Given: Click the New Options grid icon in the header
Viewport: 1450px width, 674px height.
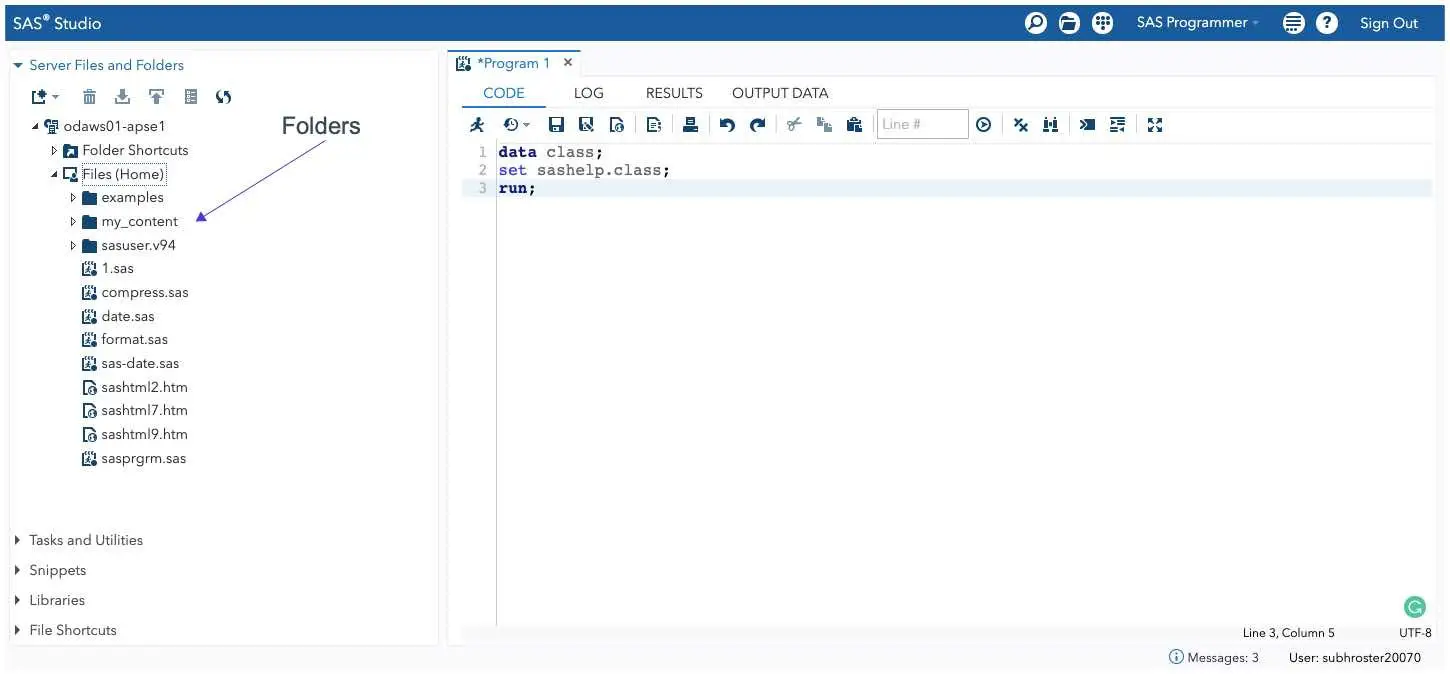Looking at the screenshot, I should tap(1102, 23).
